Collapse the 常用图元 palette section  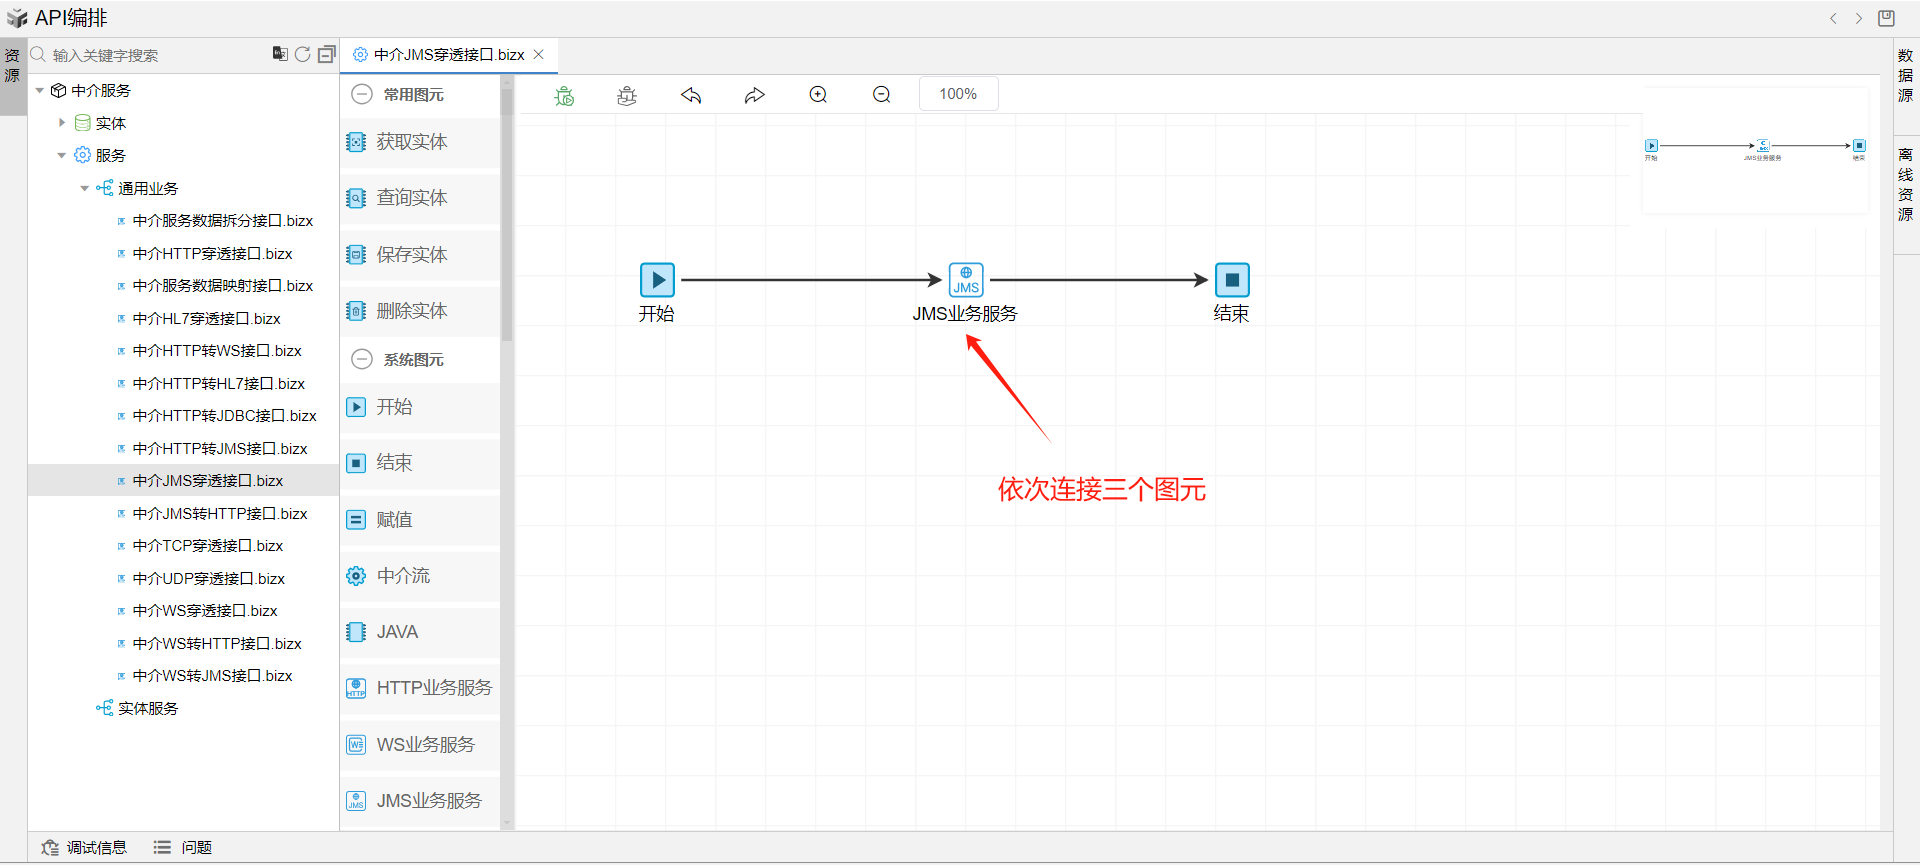point(362,94)
